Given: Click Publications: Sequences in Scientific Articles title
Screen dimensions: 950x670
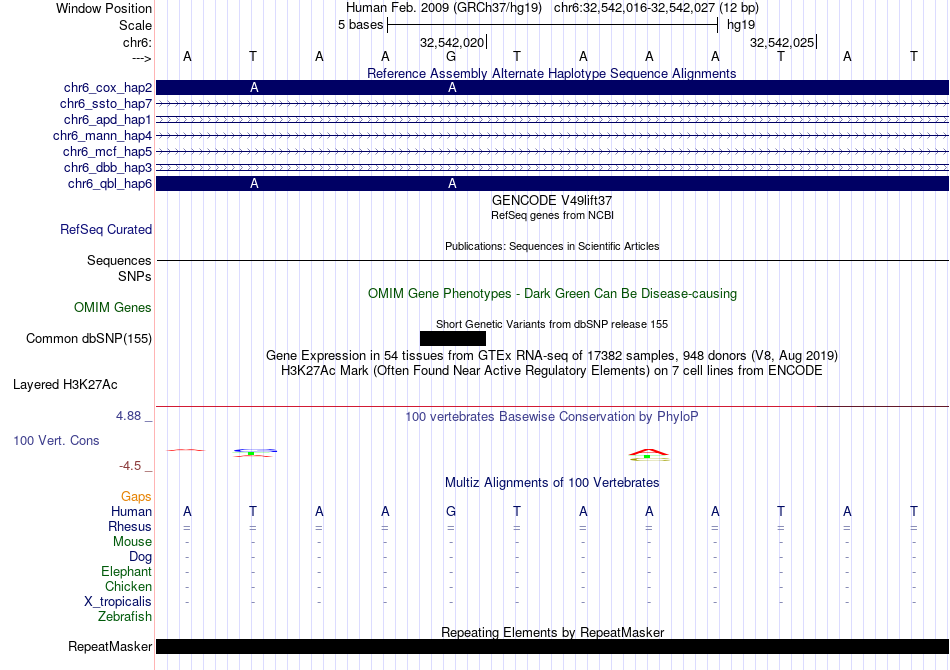Looking at the screenshot, I should tap(552, 246).
